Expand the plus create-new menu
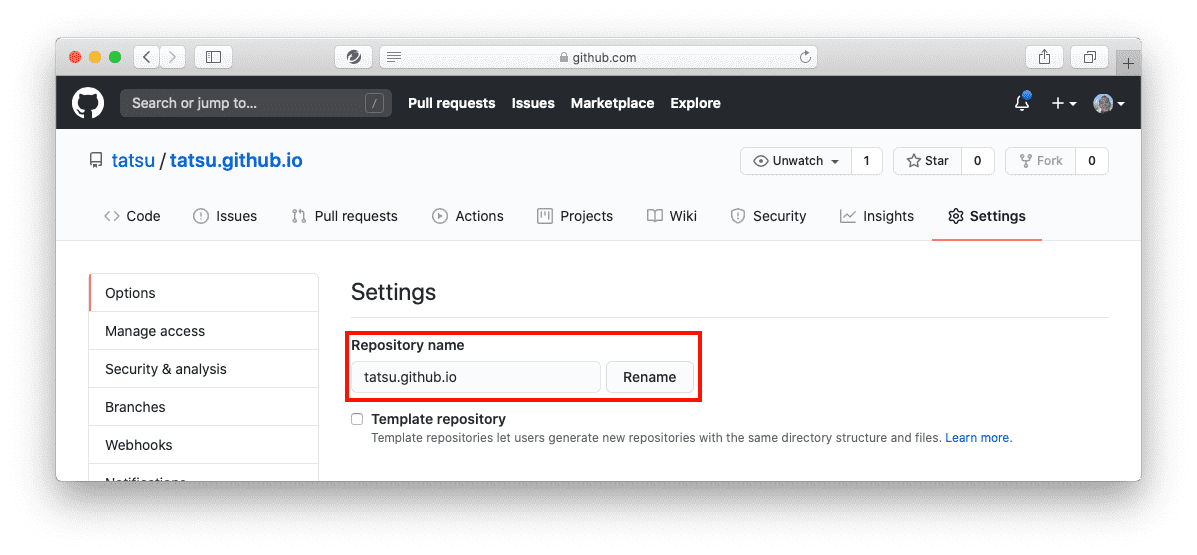This screenshot has height=555, width=1197. [1064, 103]
